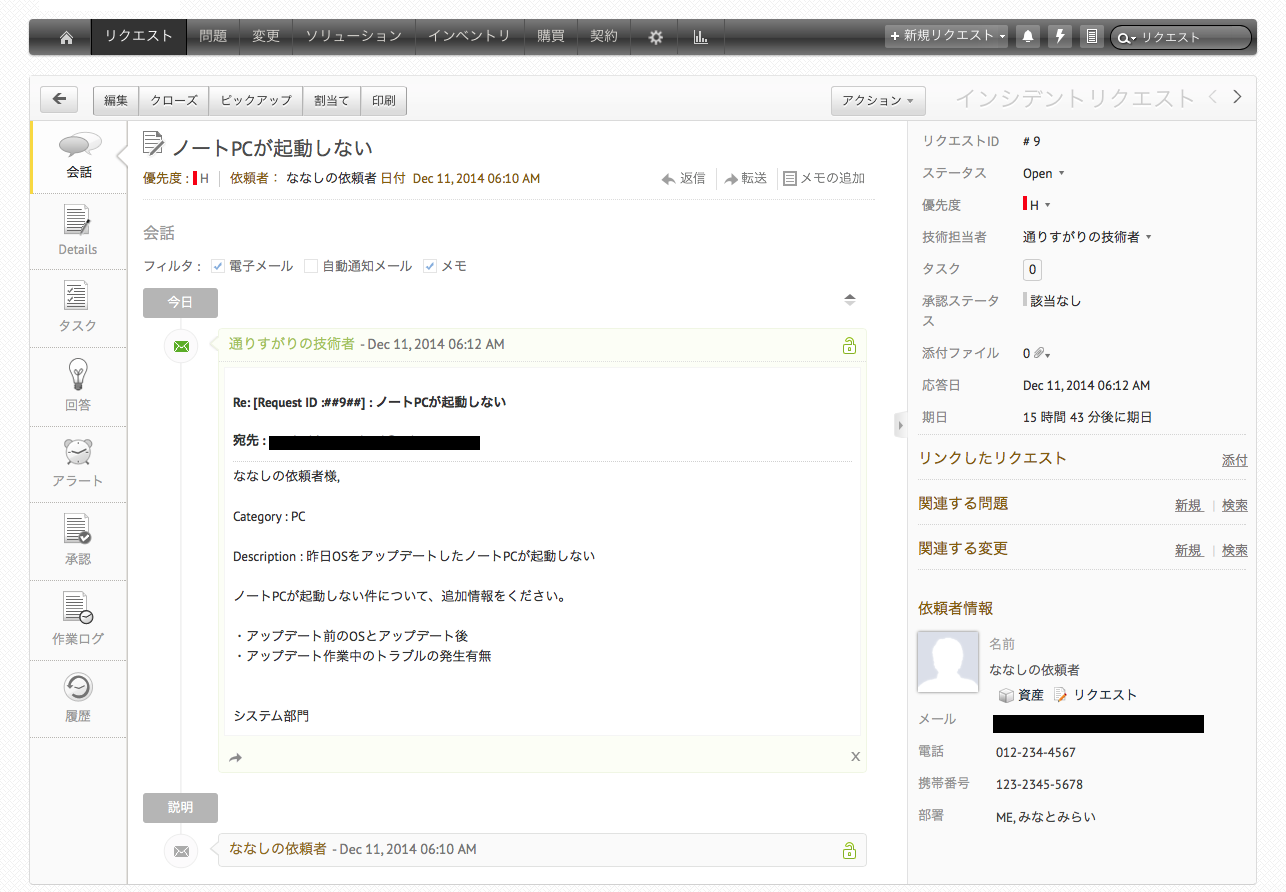Click the forward arrow at message bottom
Image resolution: width=1286 pixels, height=892 pixels.
click(235, 758)
